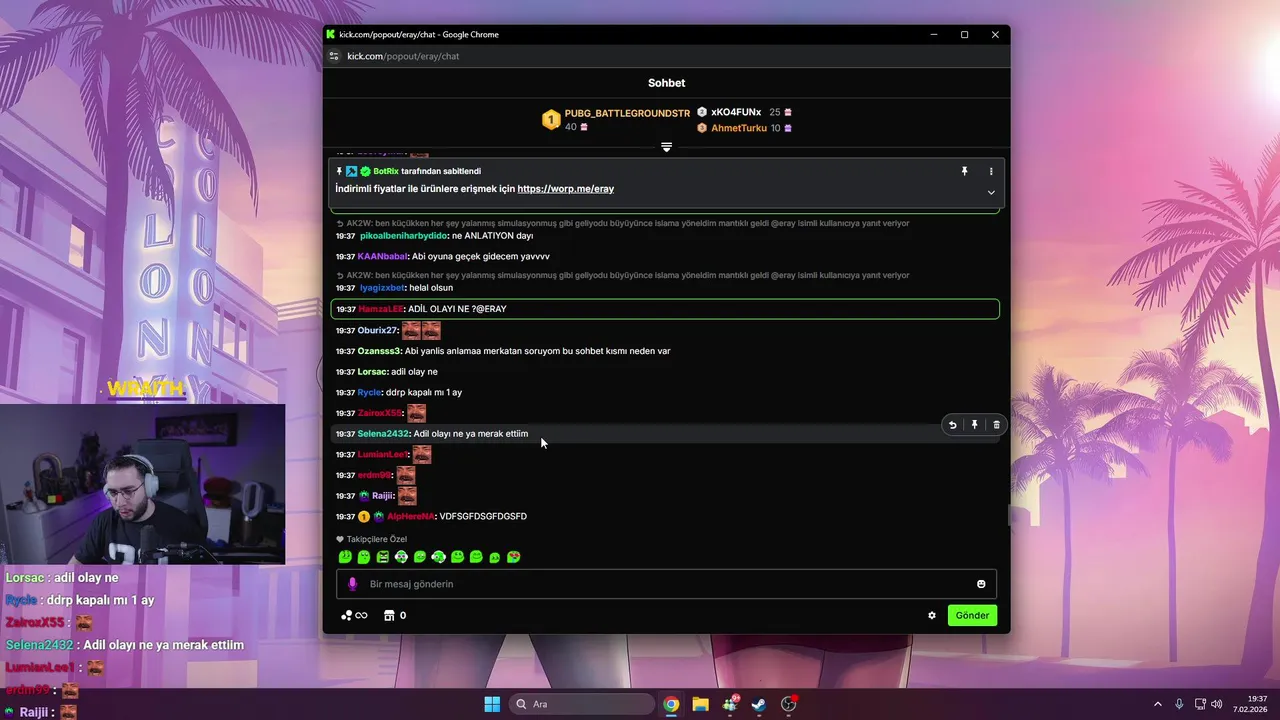Click username Rycle in chat popout
This screenshot has height=720, width=1280.
[369, 392]
